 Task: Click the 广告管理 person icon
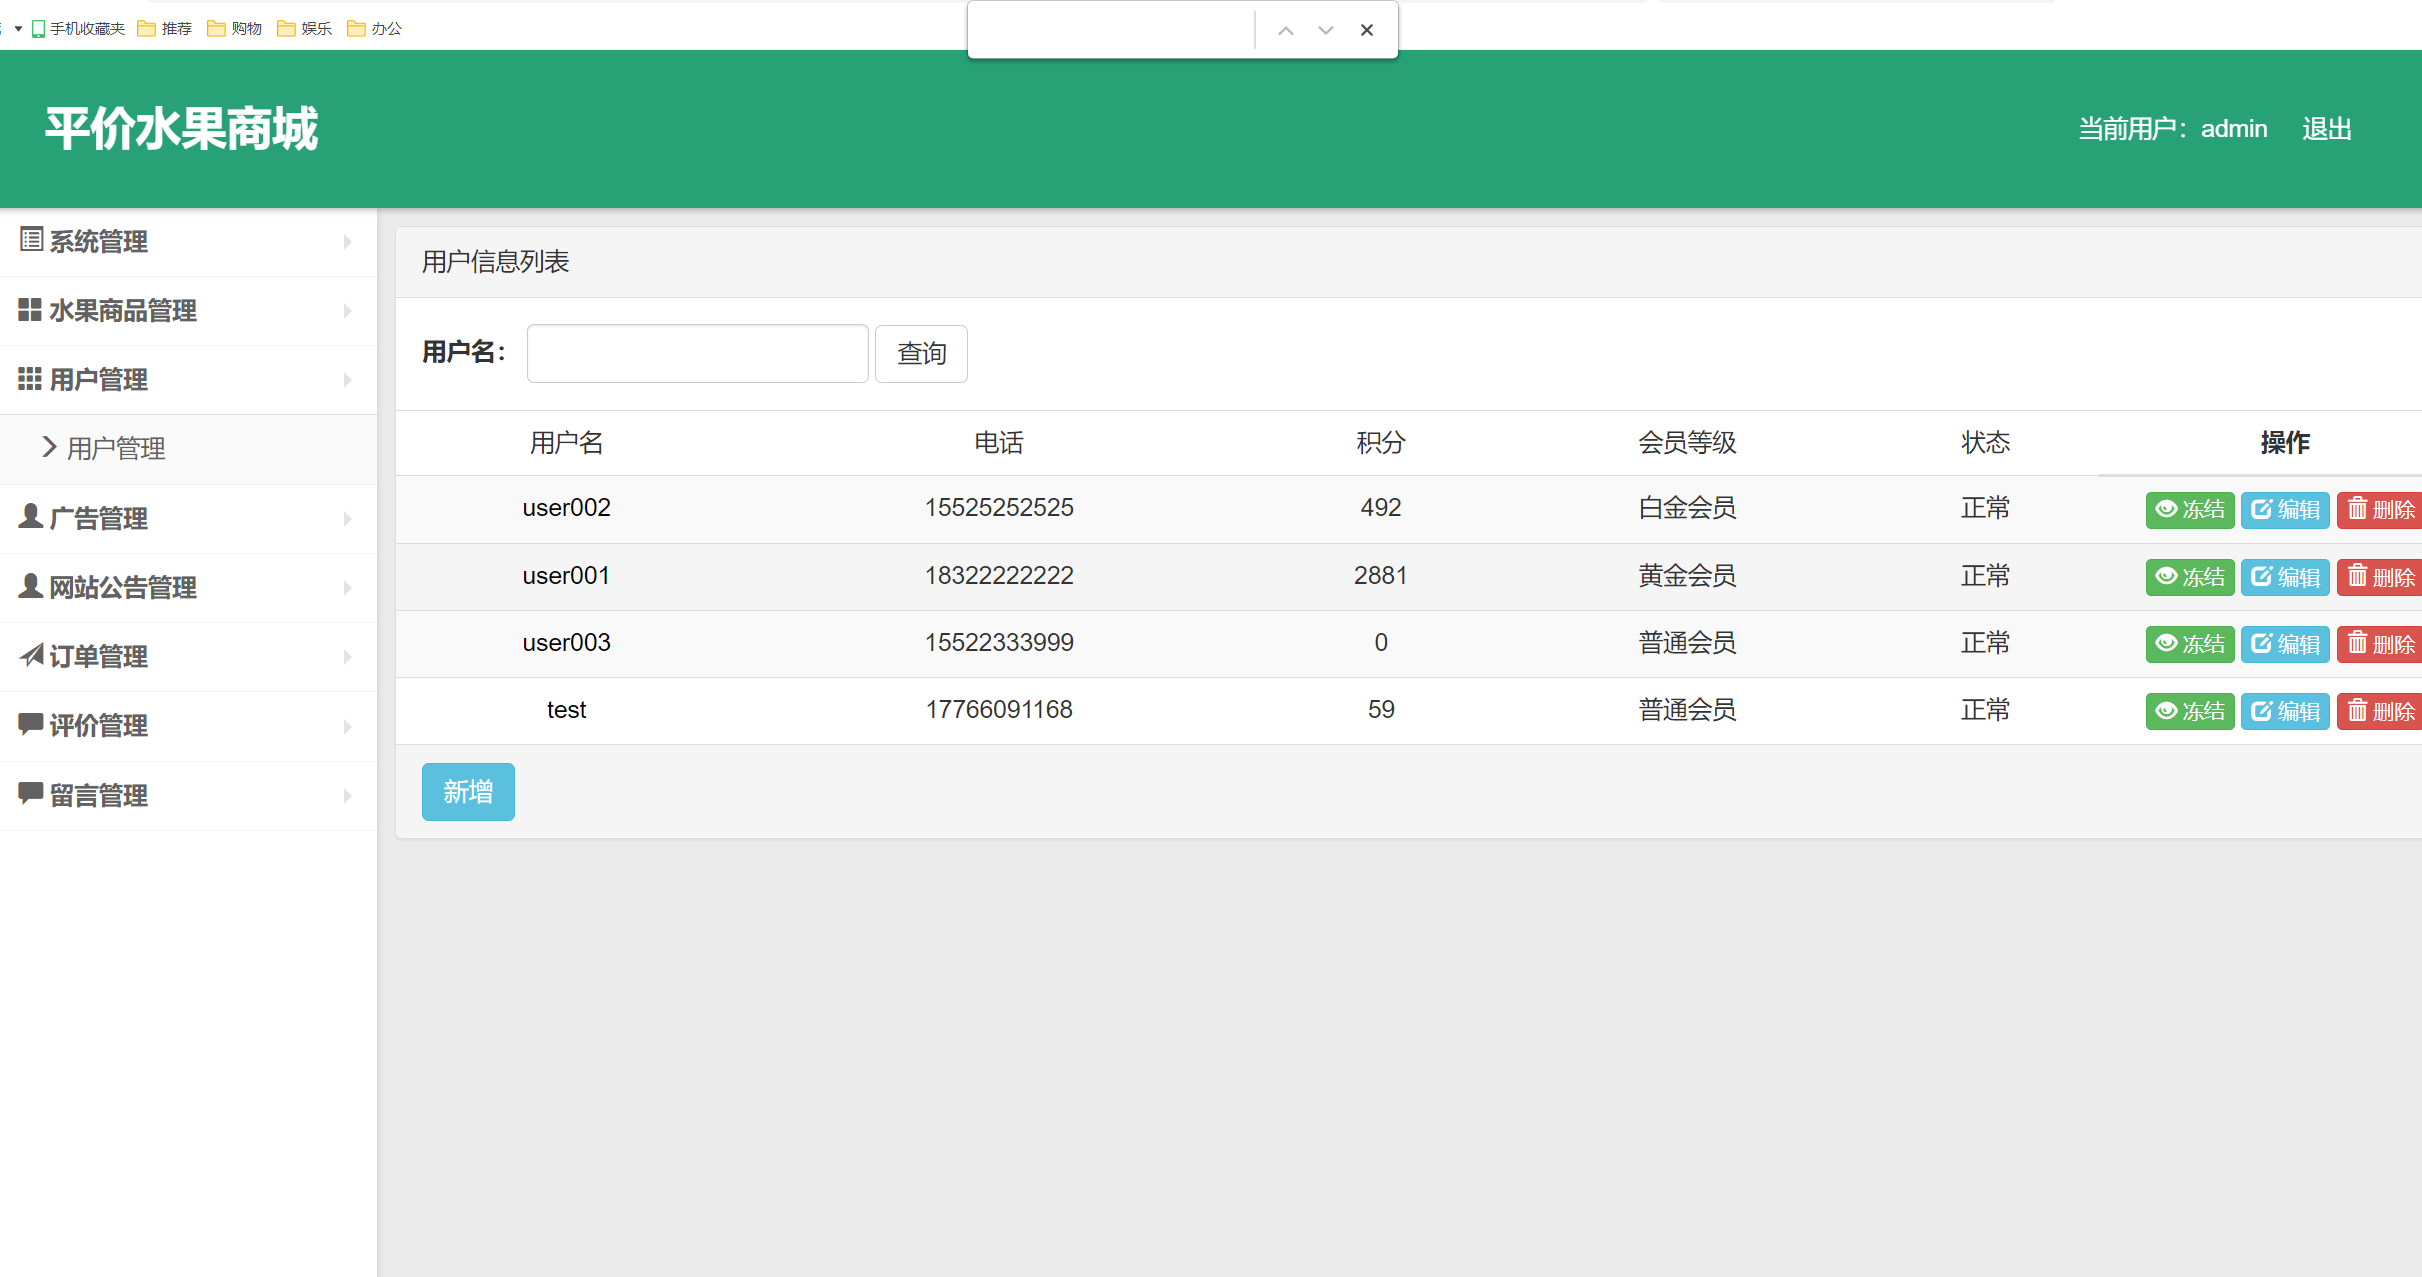[x=31, y=517]
